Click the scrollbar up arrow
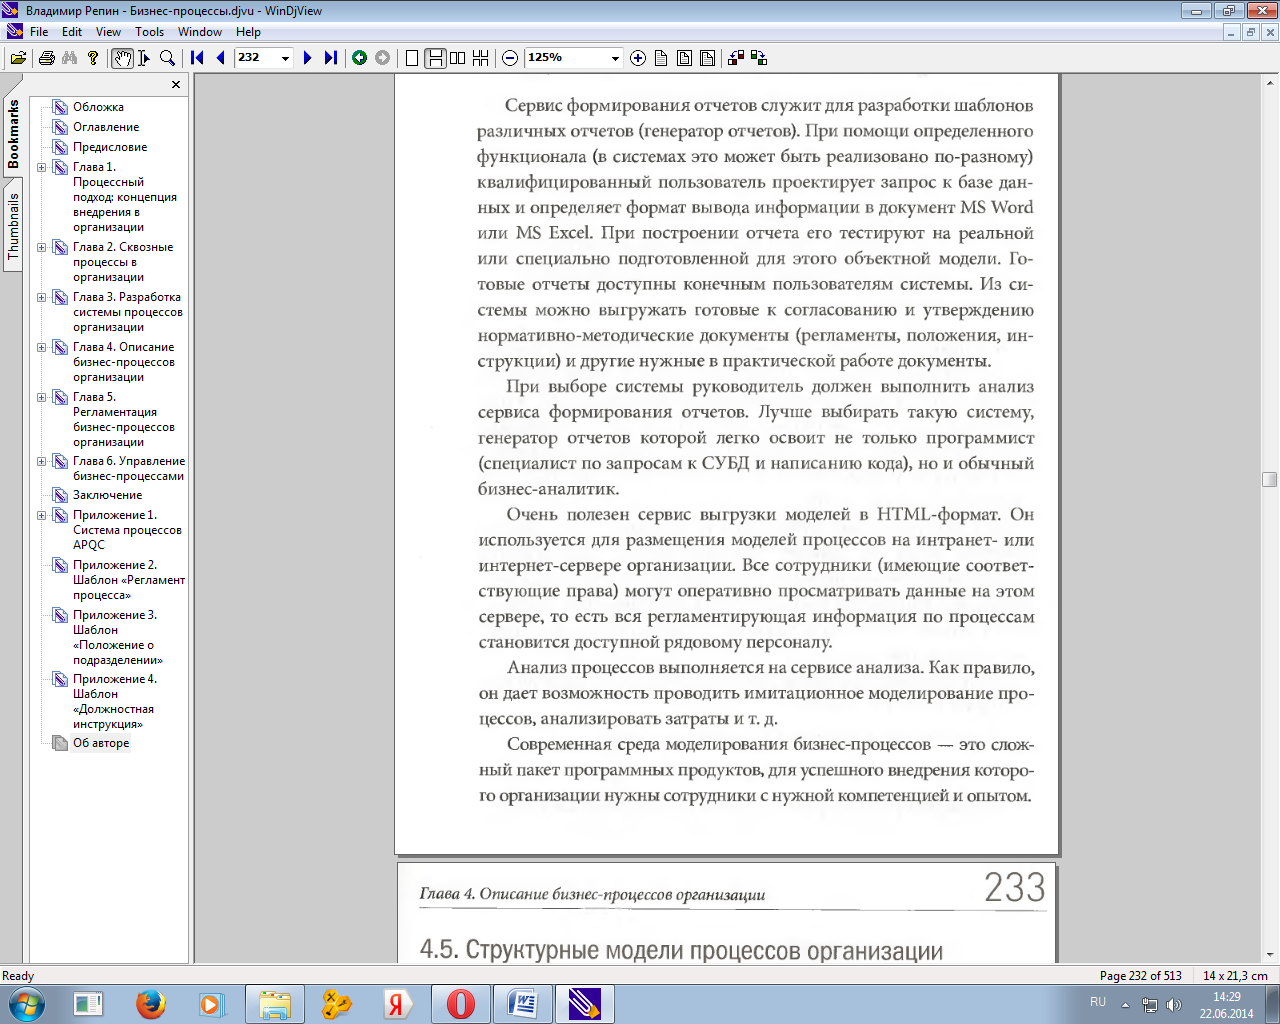Viewport: 1280px width, 1024px height. point(1270,81)
